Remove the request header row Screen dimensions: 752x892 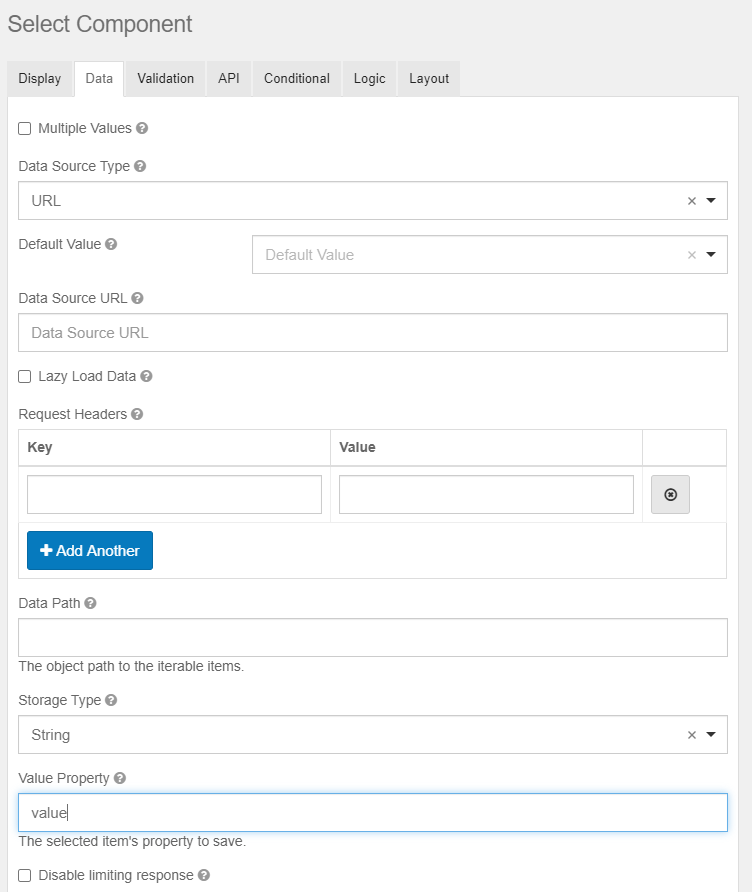670,494
